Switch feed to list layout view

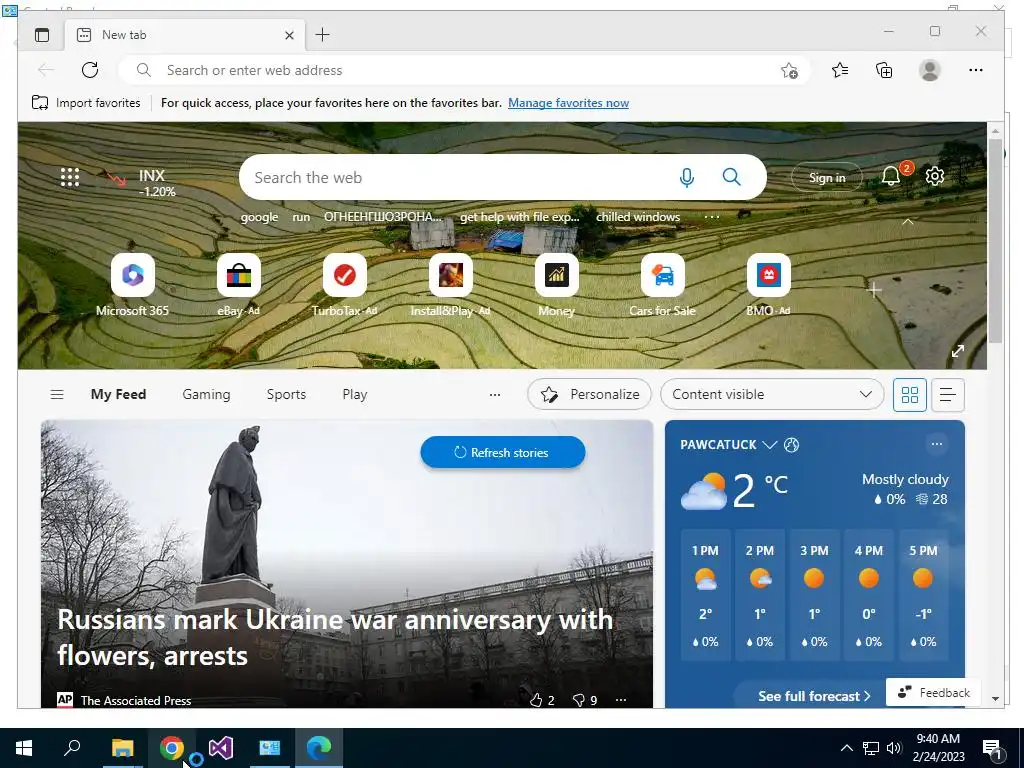click(x=948, y=394)
